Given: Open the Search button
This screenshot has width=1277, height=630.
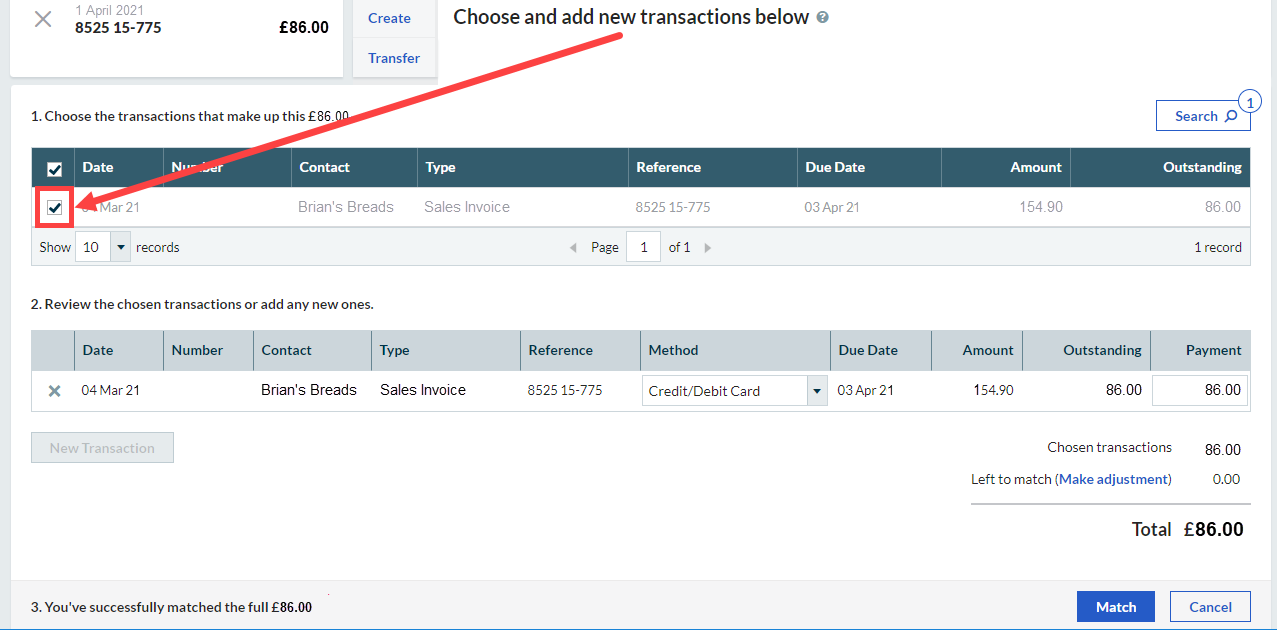Looking at the screenshot, I should tap(1203, 116).
